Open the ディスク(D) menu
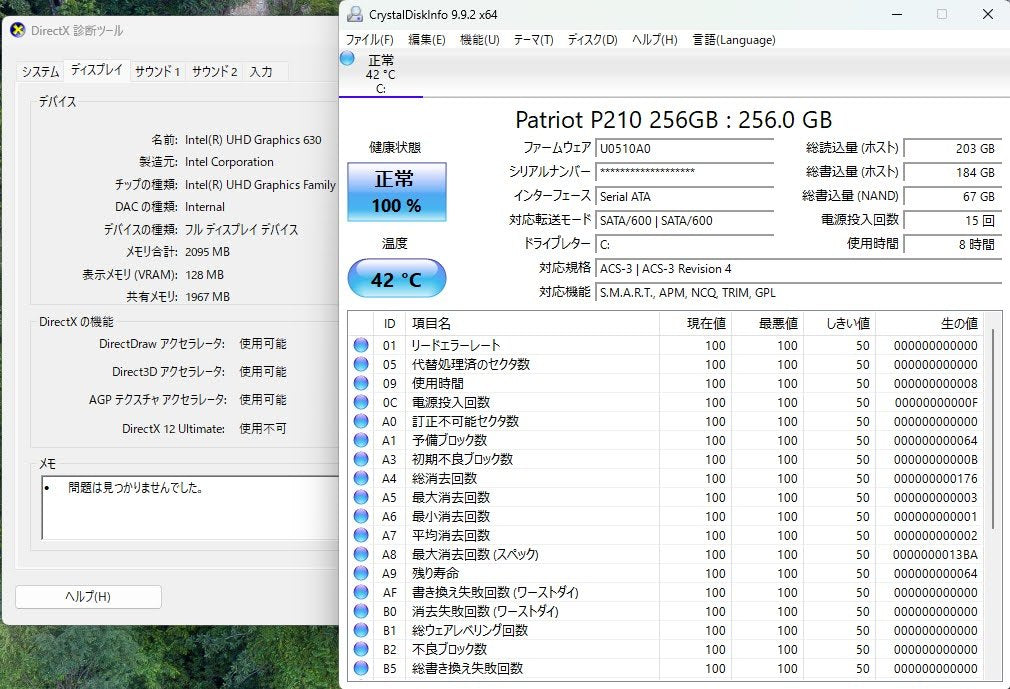The image size is (1010, 689). pyautogui.click(x=593, y=40)
